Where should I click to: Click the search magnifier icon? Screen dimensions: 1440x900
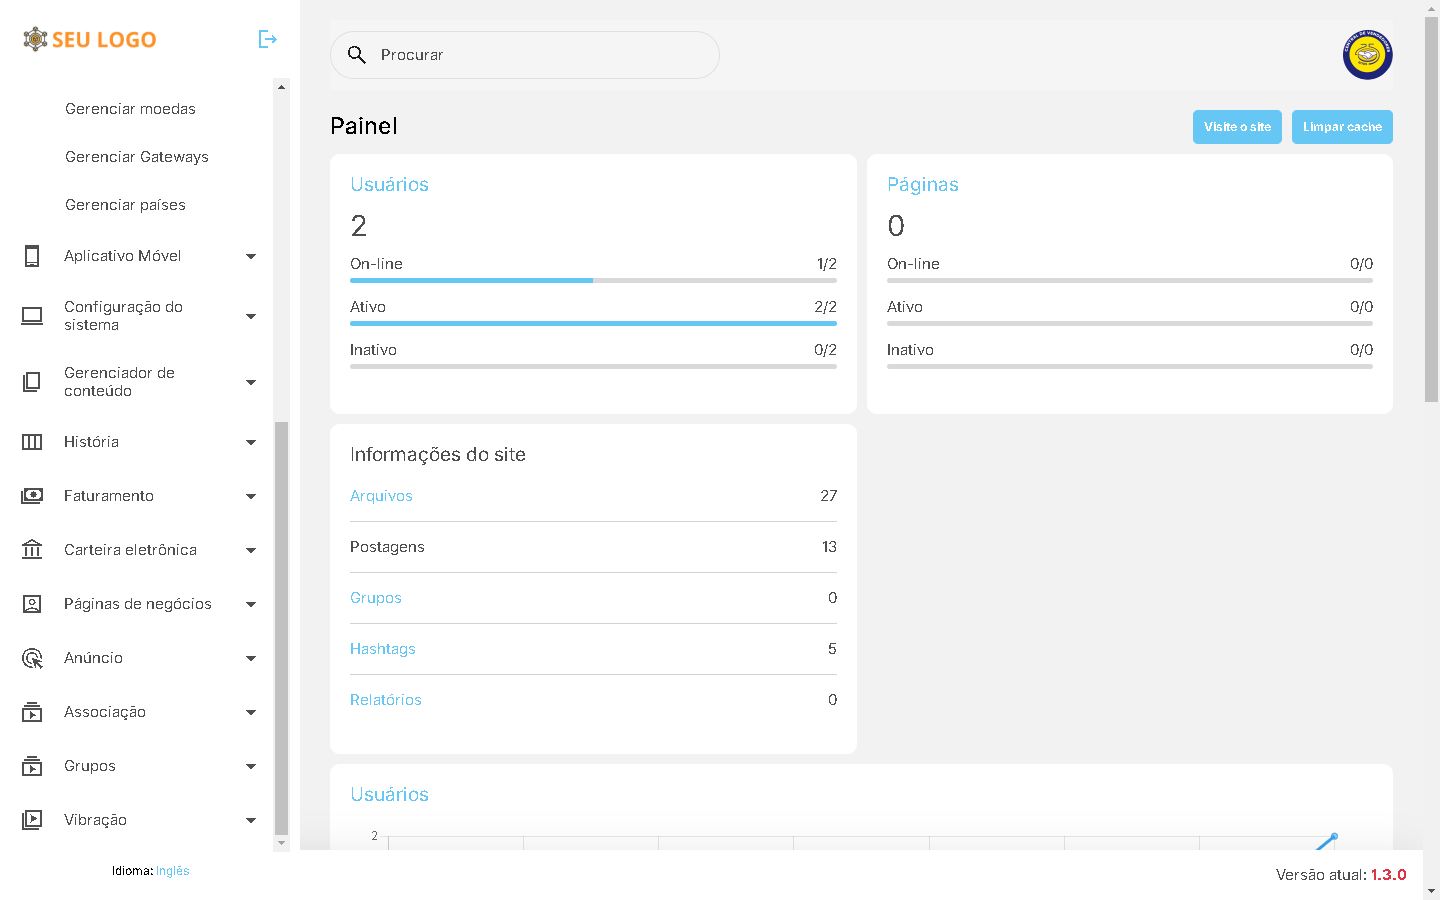click(x=357, y=55)
